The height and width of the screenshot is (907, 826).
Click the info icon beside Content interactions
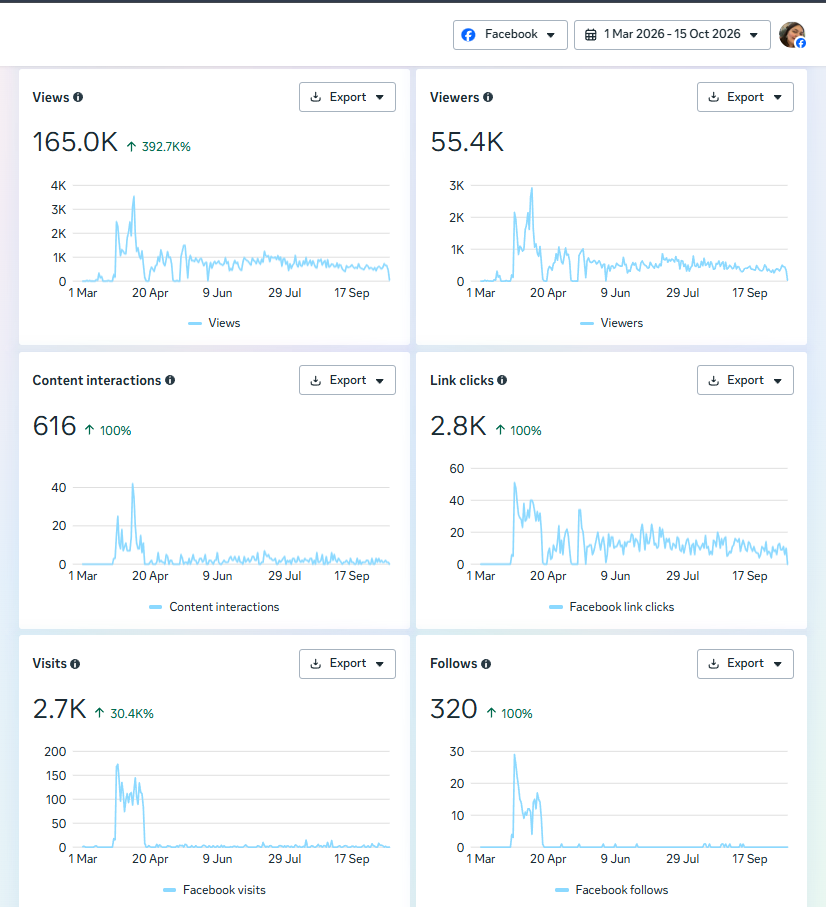[170, 380]
